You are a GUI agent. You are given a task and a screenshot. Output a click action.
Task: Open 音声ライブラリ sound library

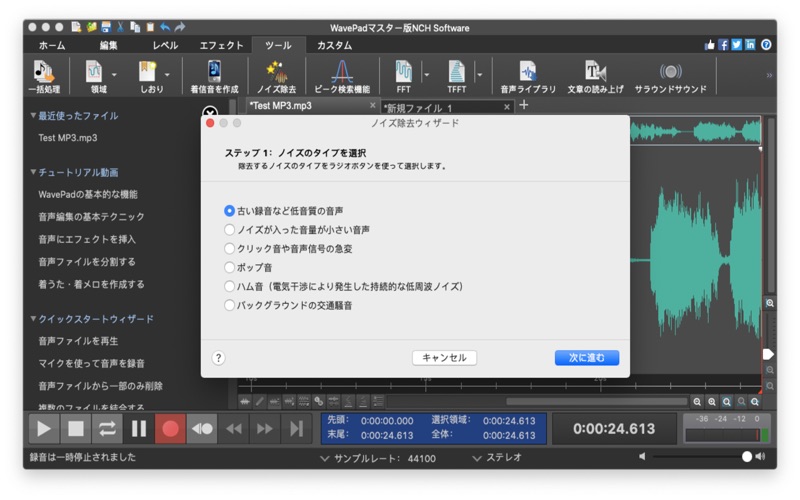coord(528,76)
